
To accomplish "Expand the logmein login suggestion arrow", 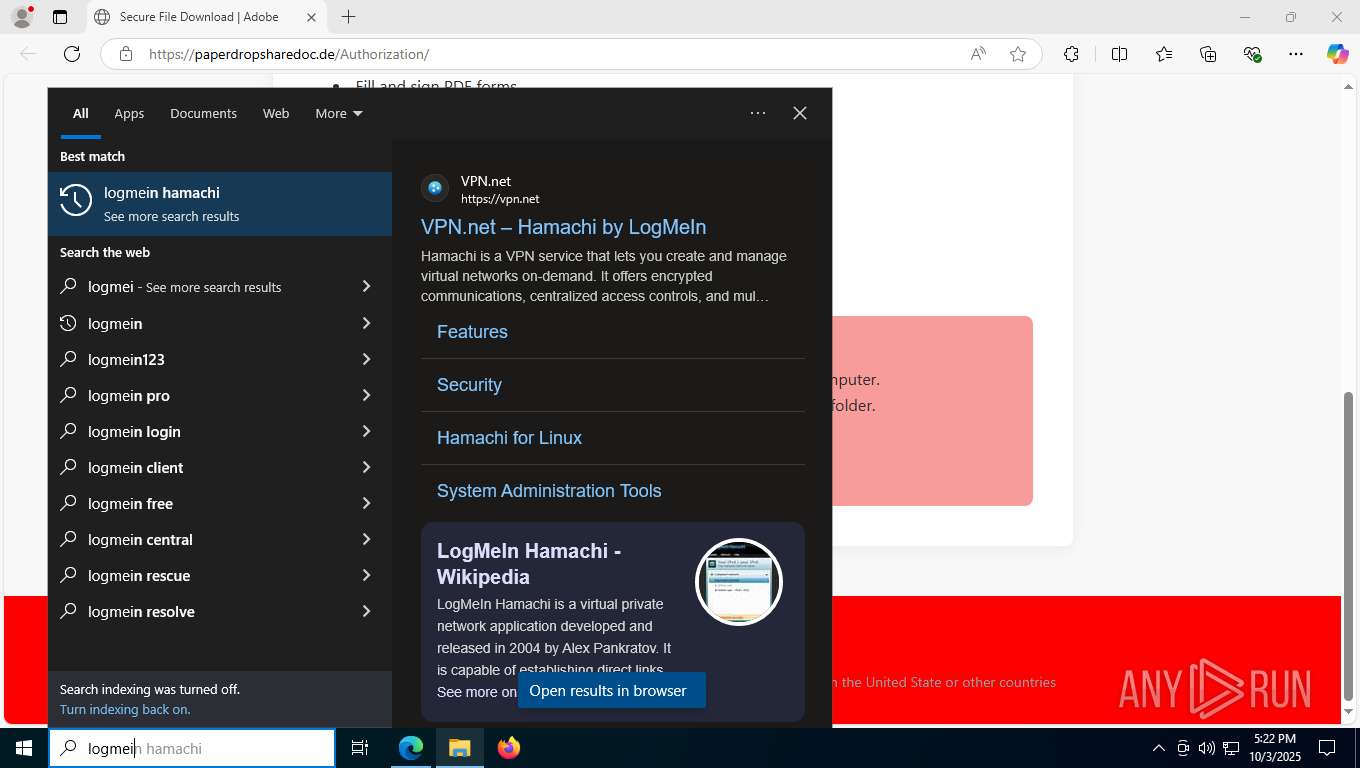I will click(x=366, y=431).
